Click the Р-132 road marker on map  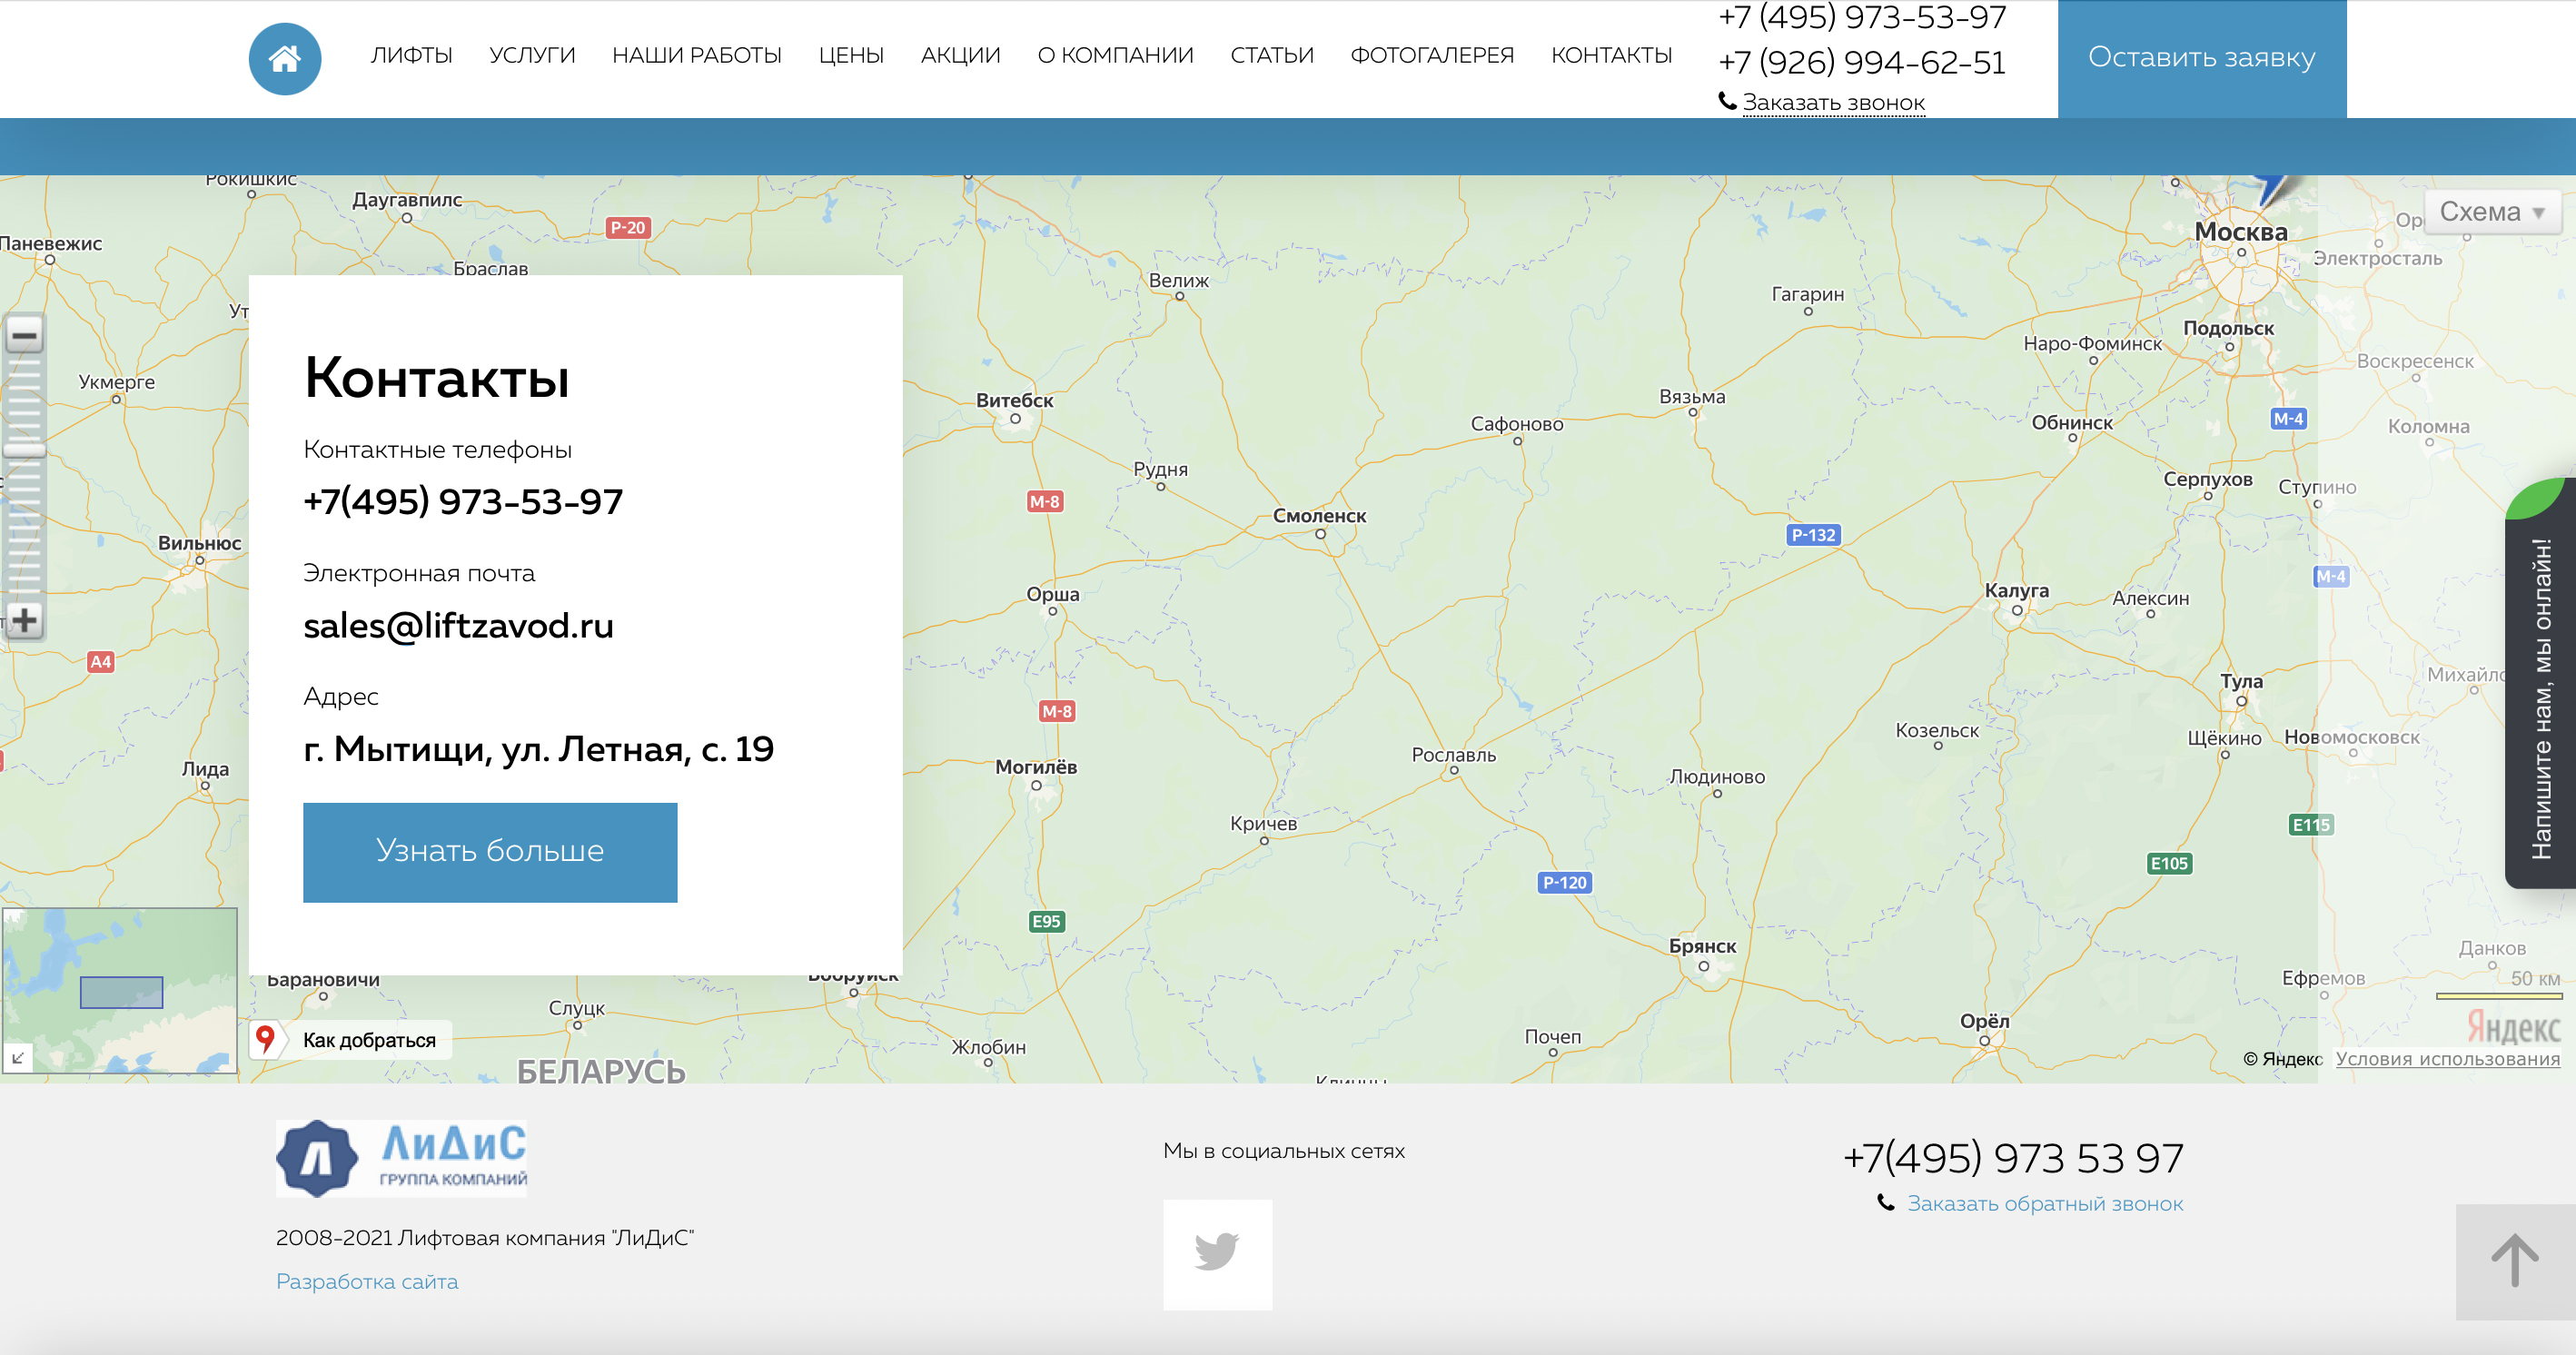pyautogui.click(x=1813, y=535)
